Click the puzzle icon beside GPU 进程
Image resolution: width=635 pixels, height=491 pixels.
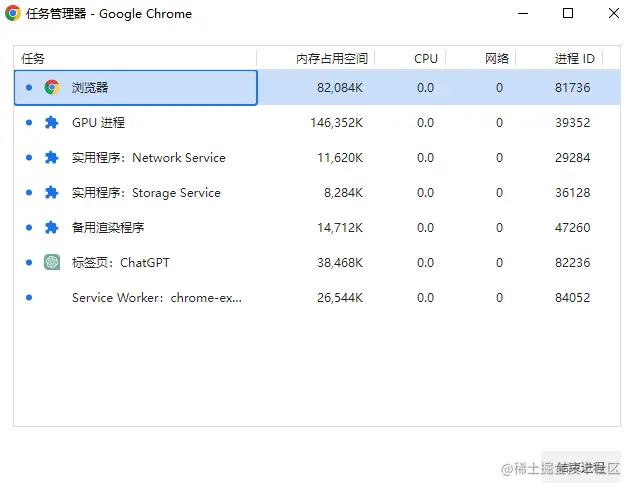tap(52, 123)
